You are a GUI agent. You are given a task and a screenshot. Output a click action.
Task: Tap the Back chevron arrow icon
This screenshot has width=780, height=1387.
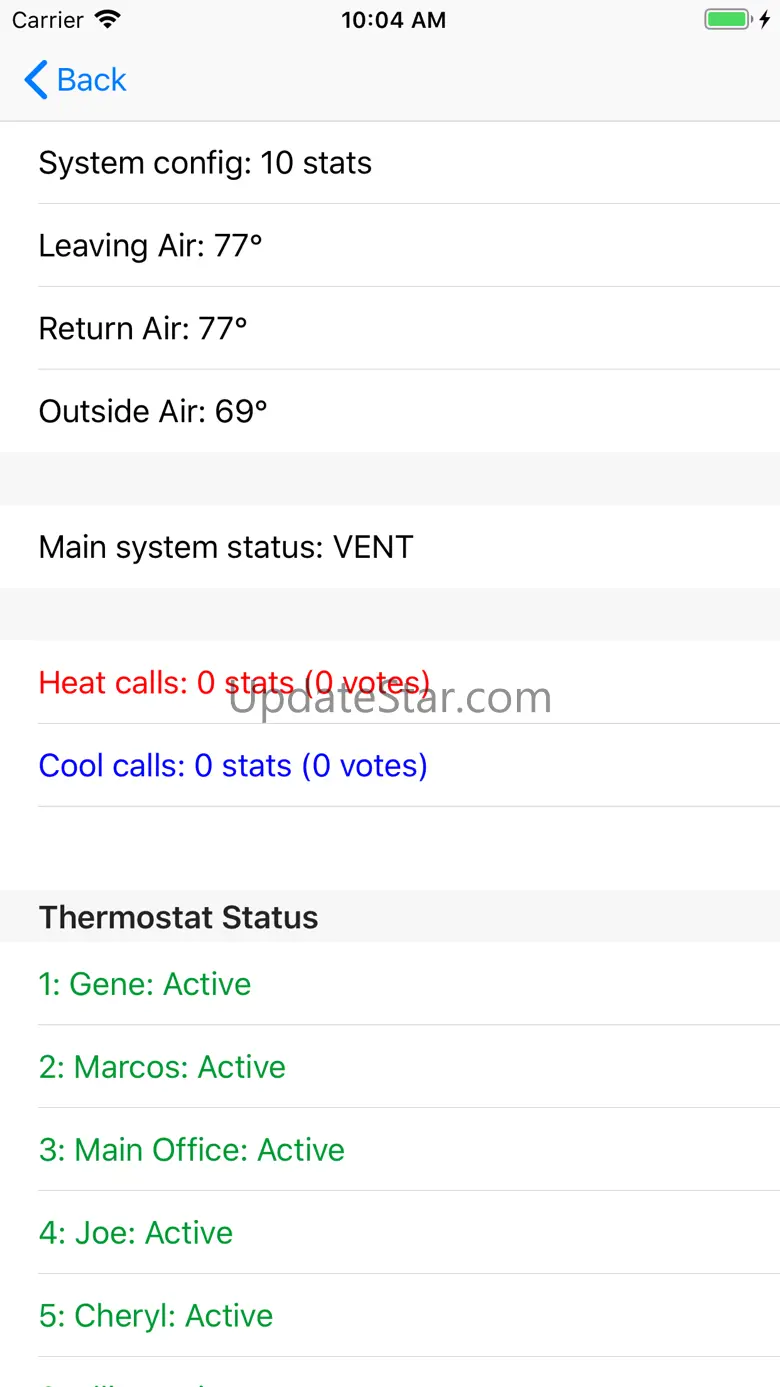click(x=35, y=80)
